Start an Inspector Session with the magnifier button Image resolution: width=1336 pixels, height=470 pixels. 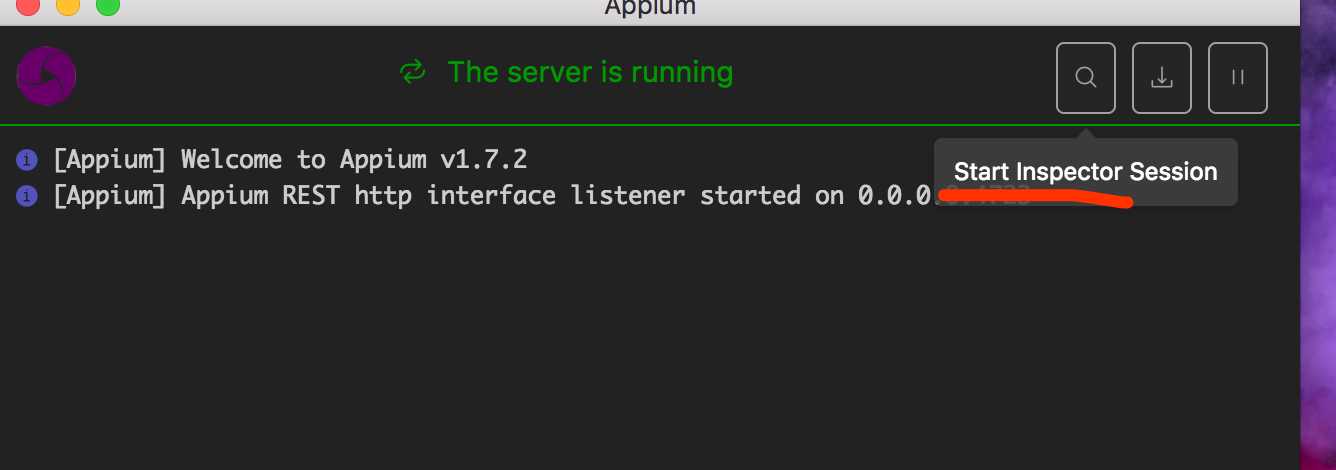[x=1085, y=77]
